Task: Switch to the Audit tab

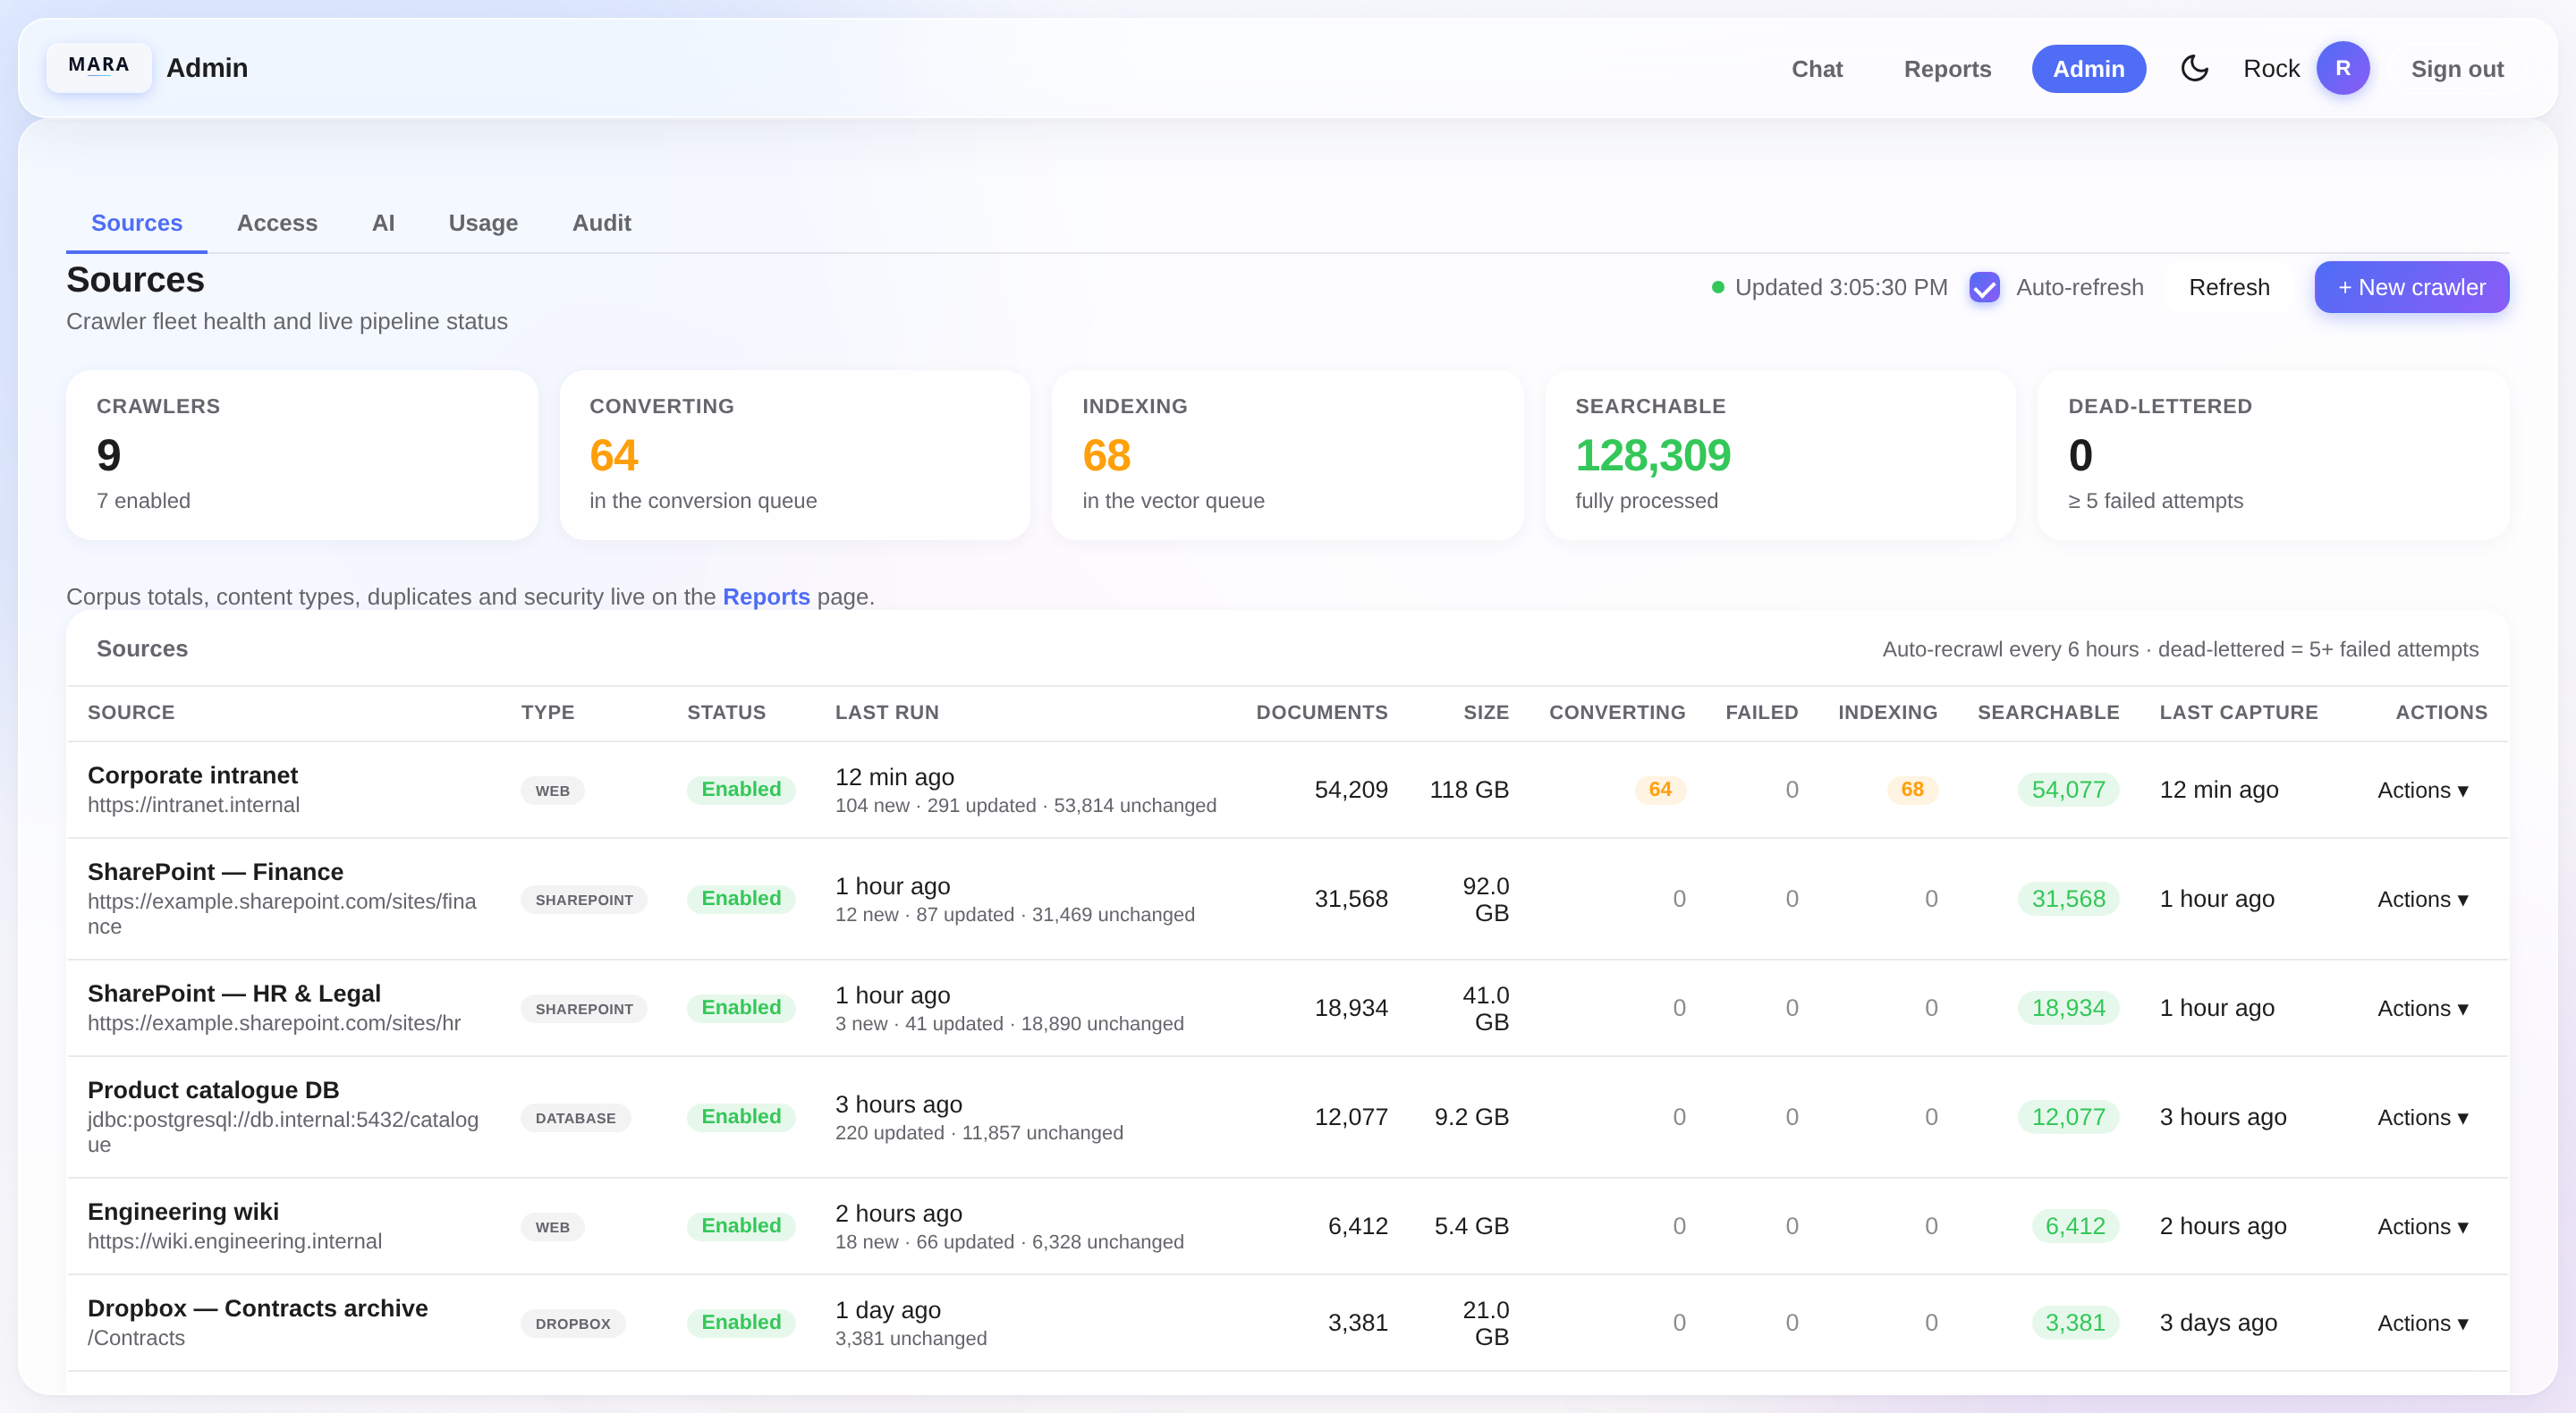Action: [x=601, y=223]
